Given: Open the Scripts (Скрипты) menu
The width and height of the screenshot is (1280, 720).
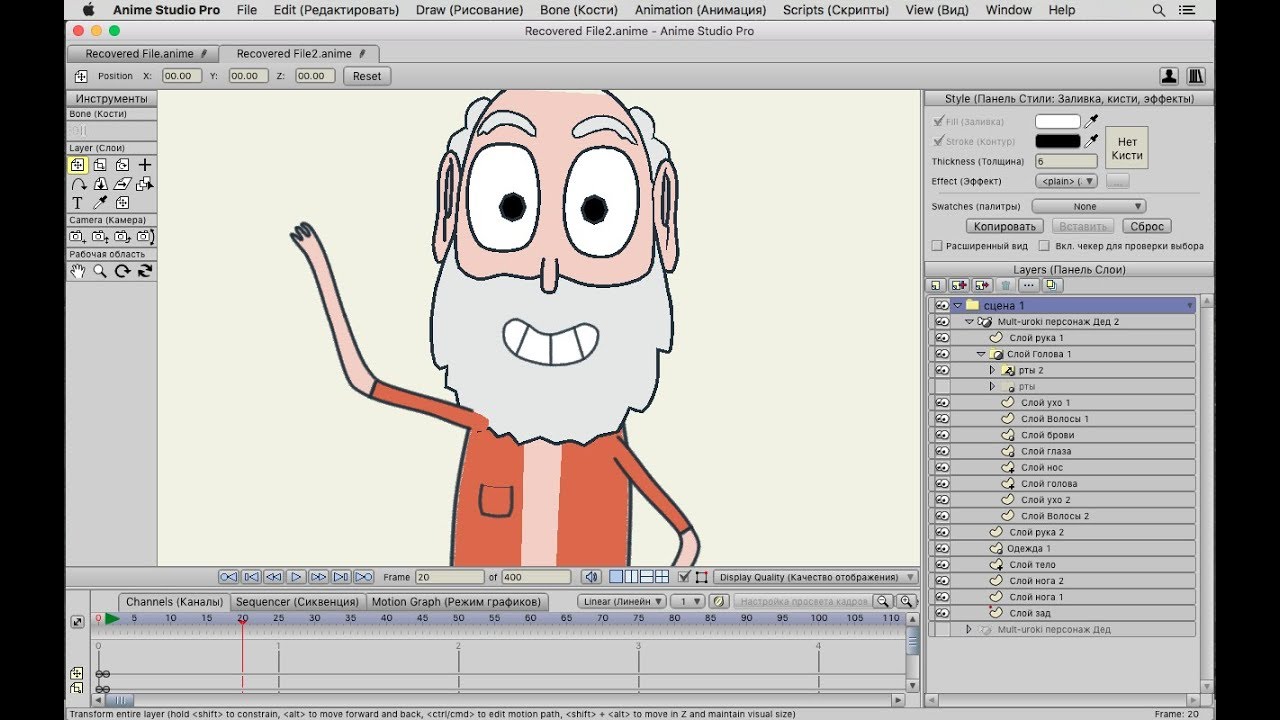Looking at the screenshot, I should pos(836,10).
